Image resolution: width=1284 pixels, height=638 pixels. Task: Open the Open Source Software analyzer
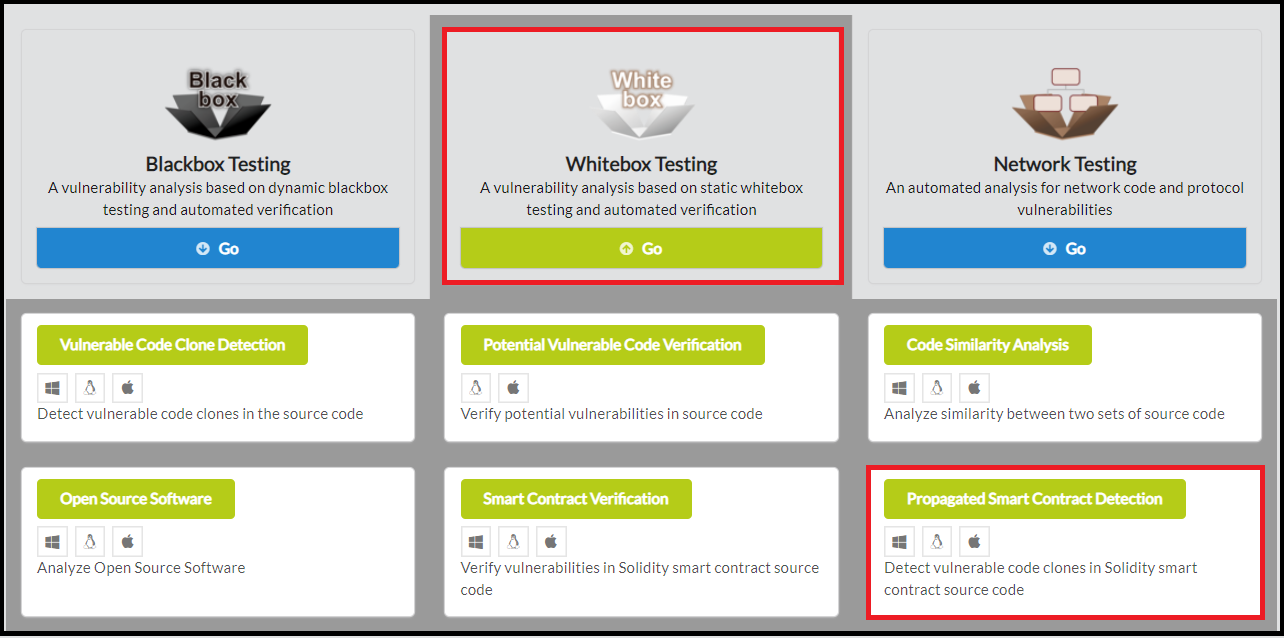(x=135, y=499)
